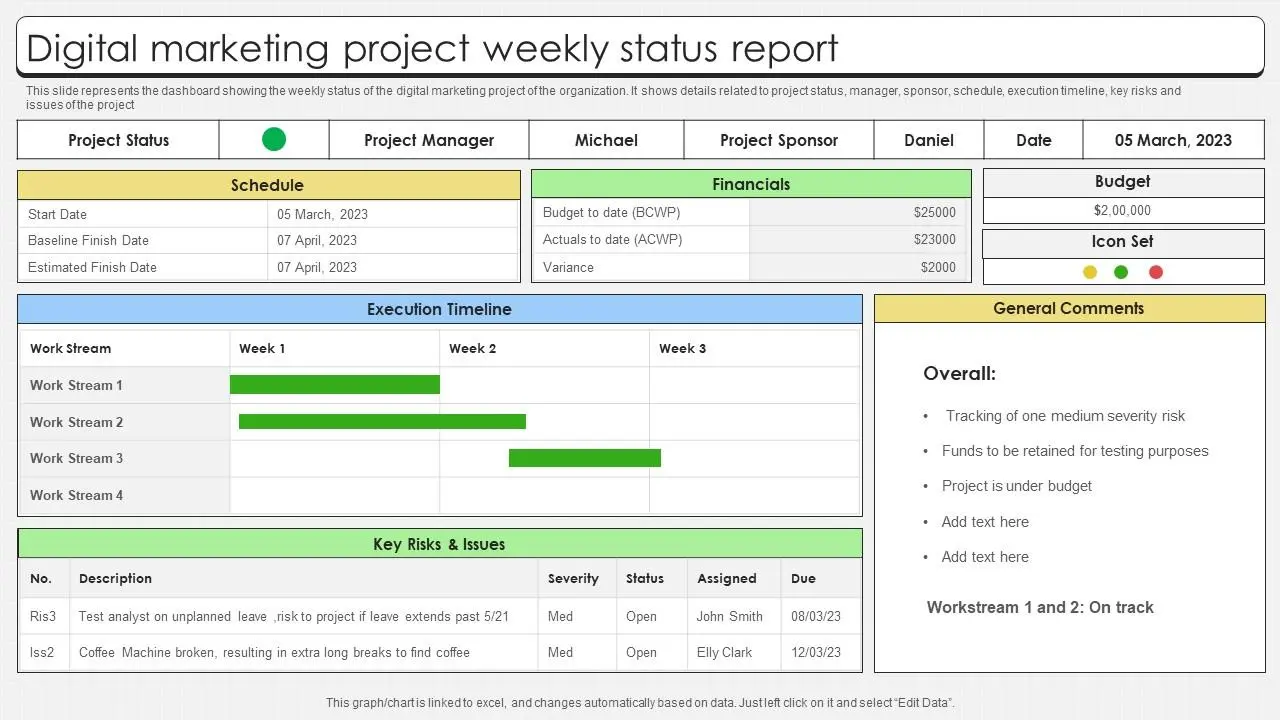
Task: Click the 'Budget' box header
Action: [x=1123, y=182]
